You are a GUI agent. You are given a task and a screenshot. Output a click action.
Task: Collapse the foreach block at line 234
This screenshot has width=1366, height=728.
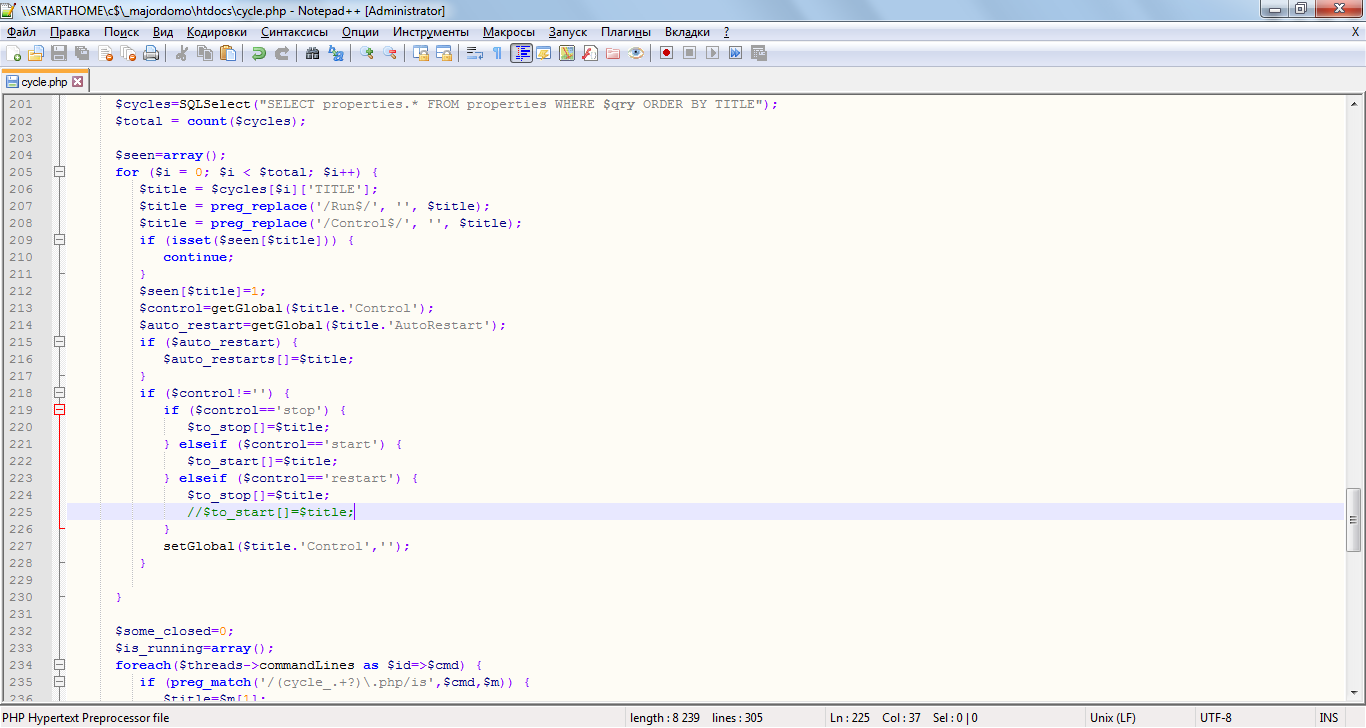pos(59,665)
